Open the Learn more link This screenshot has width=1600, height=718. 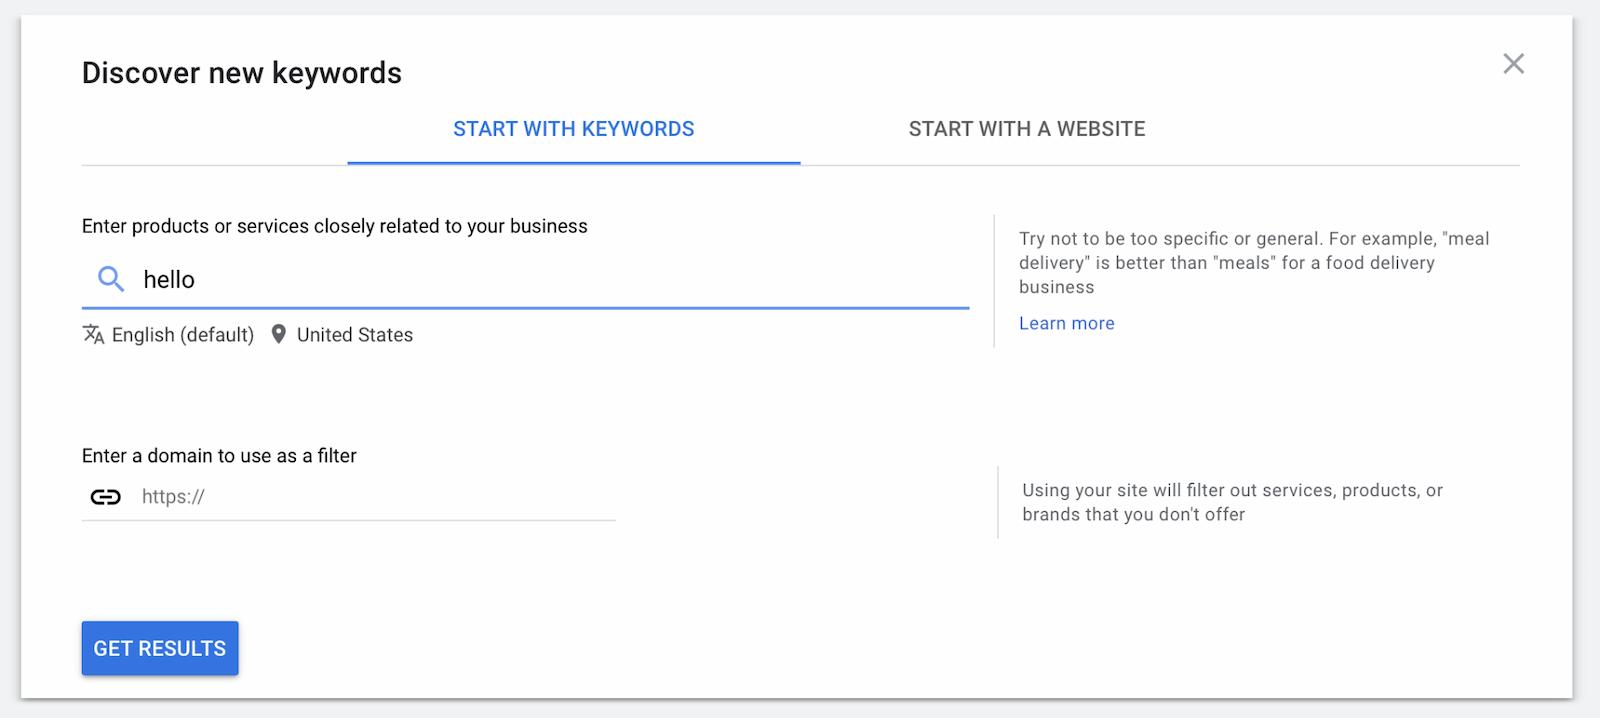click(x=1066, y=323)
